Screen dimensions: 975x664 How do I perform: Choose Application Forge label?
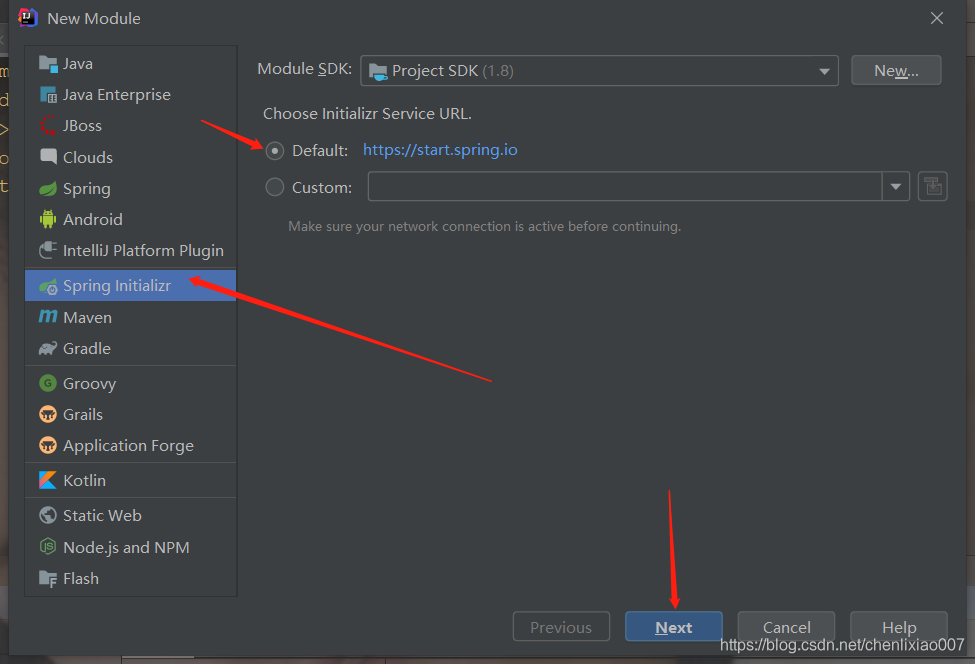128,446
